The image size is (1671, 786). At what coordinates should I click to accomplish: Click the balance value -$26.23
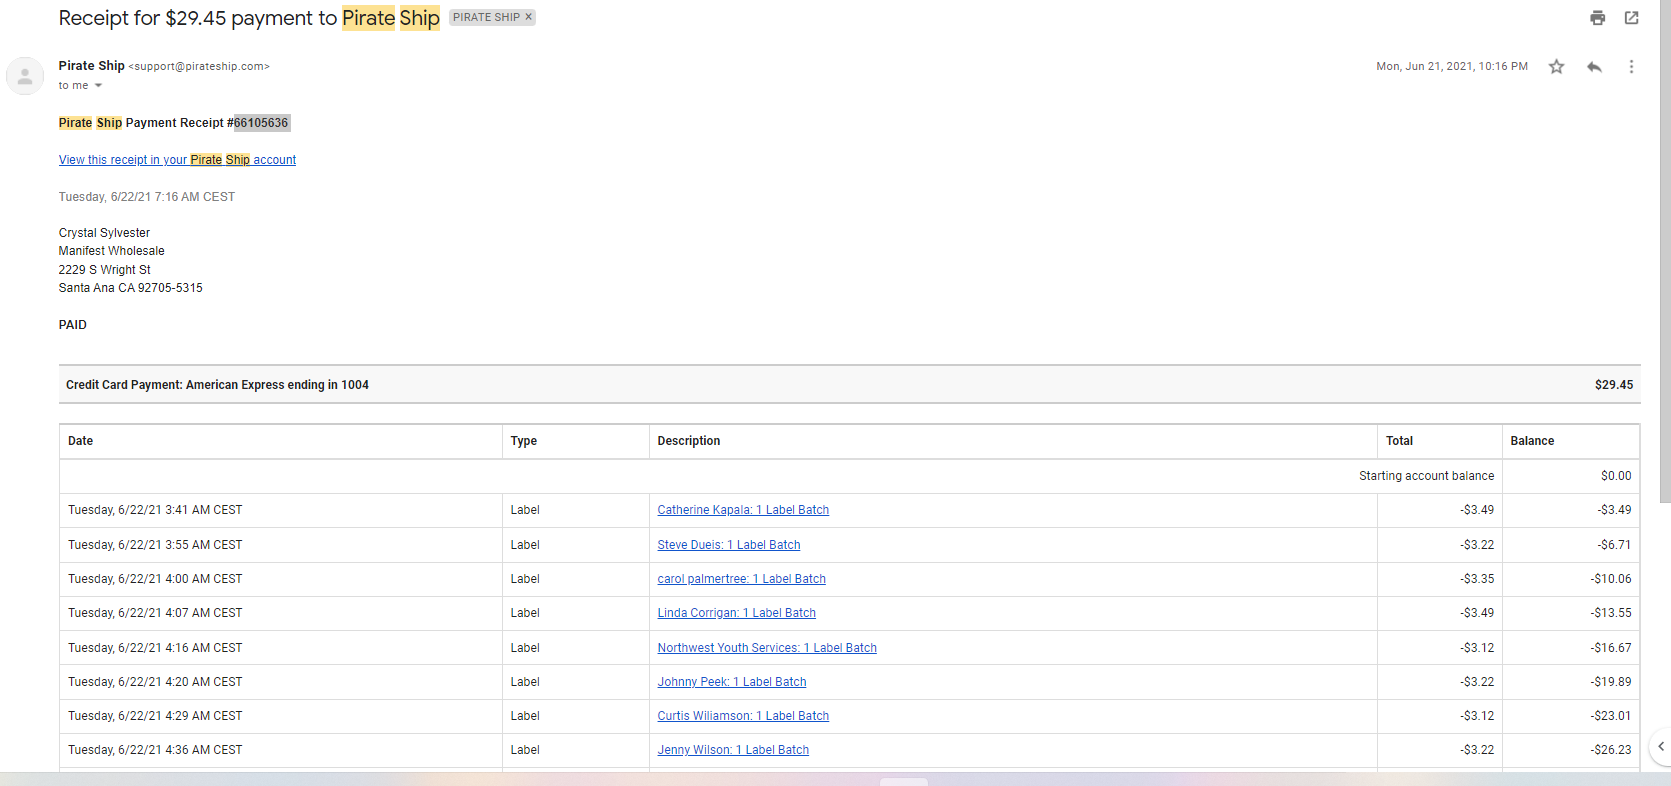[1611, 750]
